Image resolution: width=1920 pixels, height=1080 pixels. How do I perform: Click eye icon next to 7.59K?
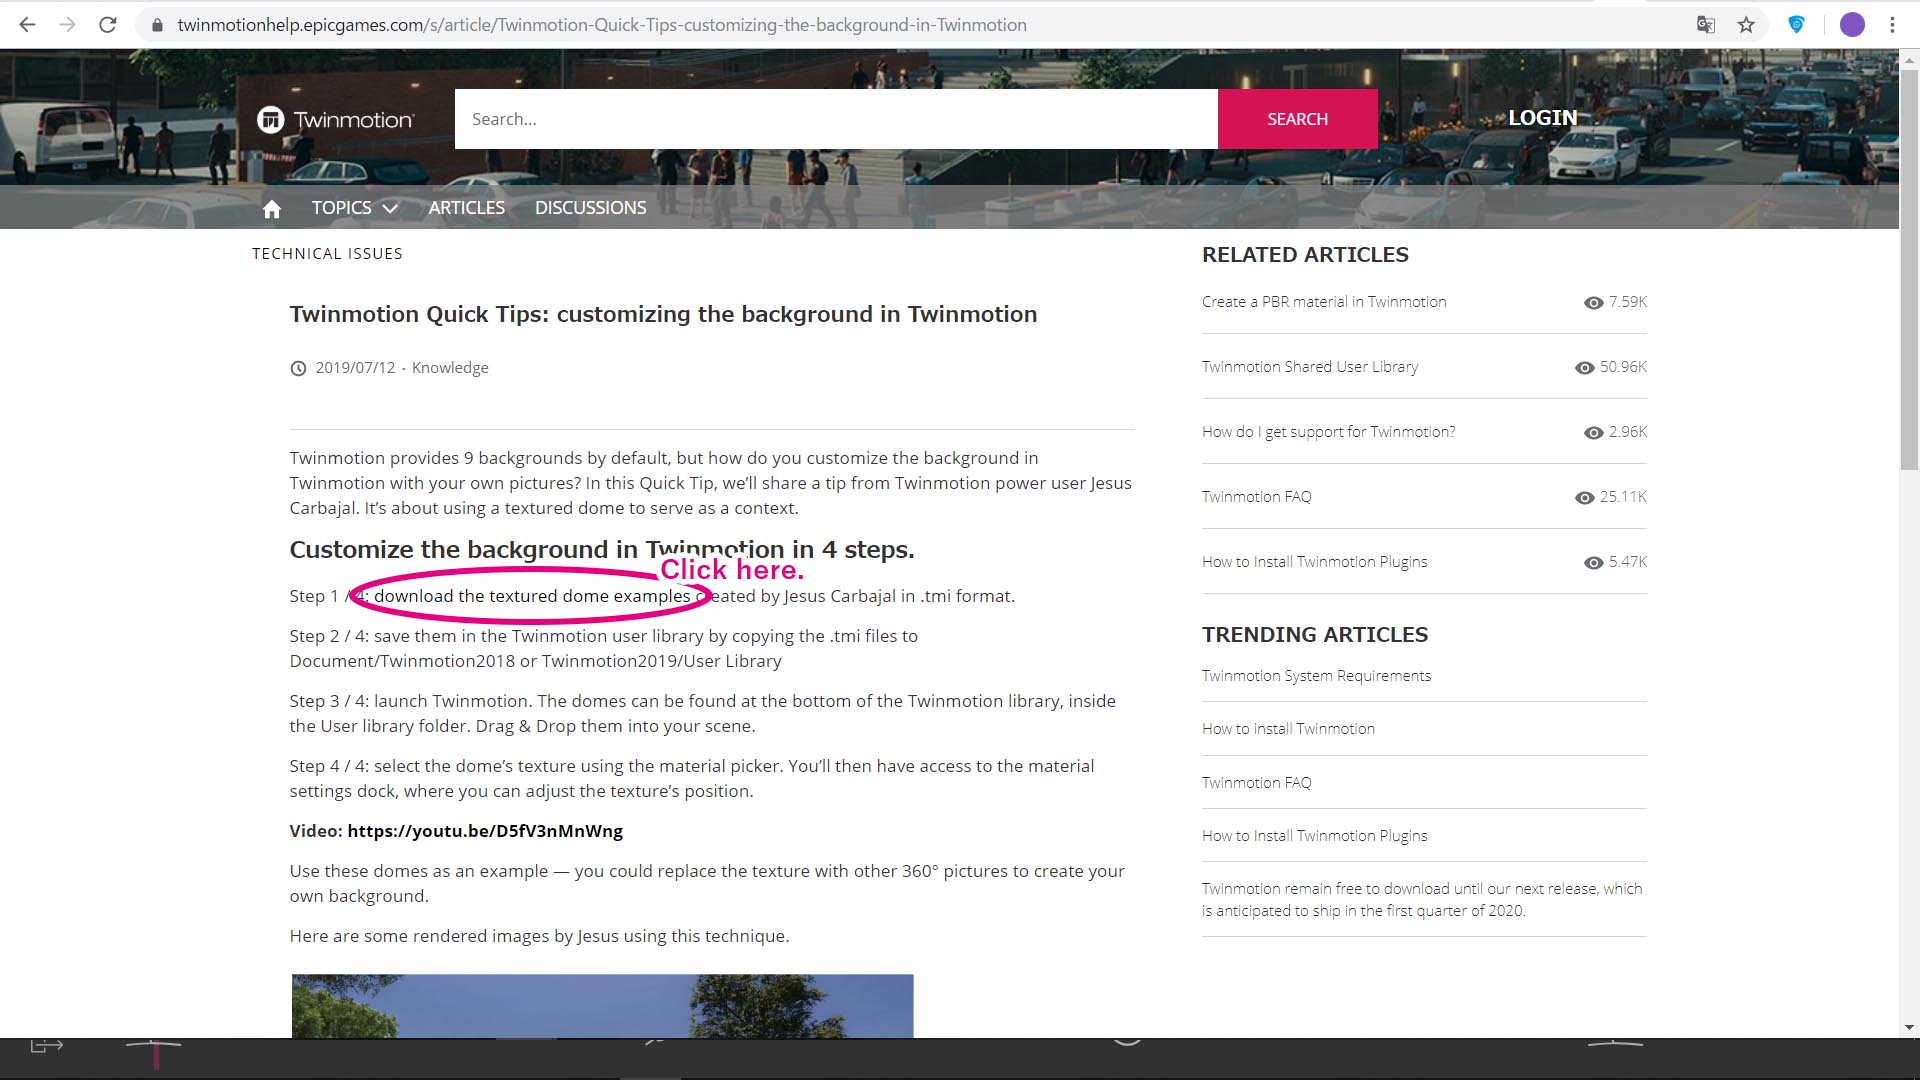(1593, 303)
